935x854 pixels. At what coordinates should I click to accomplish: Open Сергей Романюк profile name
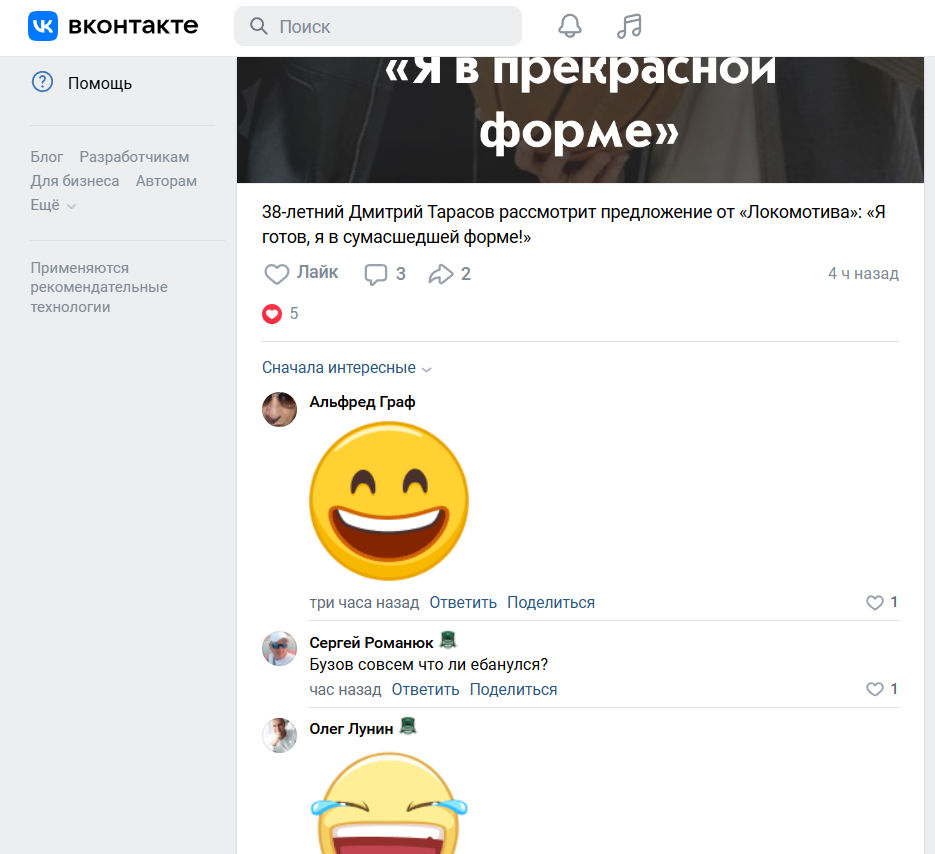click(371, 643)
